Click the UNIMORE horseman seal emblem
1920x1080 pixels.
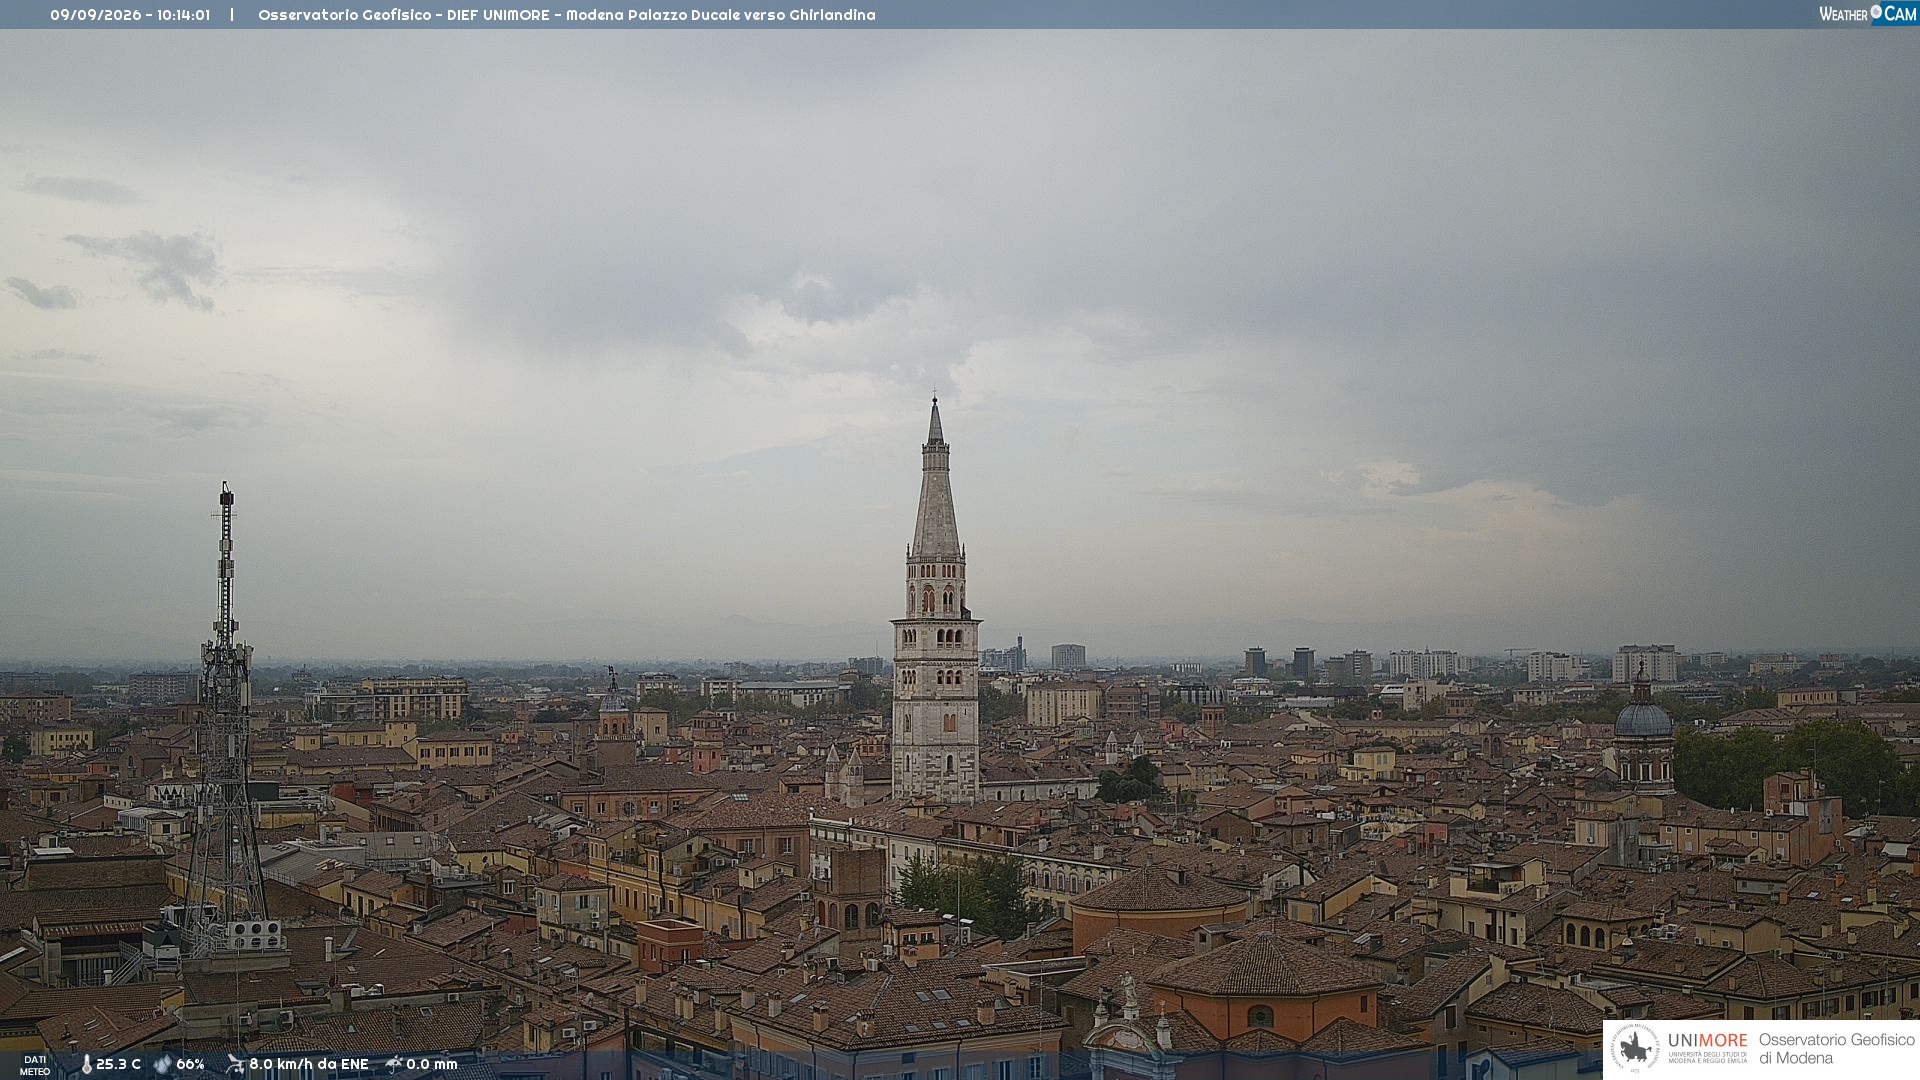1636,1048
